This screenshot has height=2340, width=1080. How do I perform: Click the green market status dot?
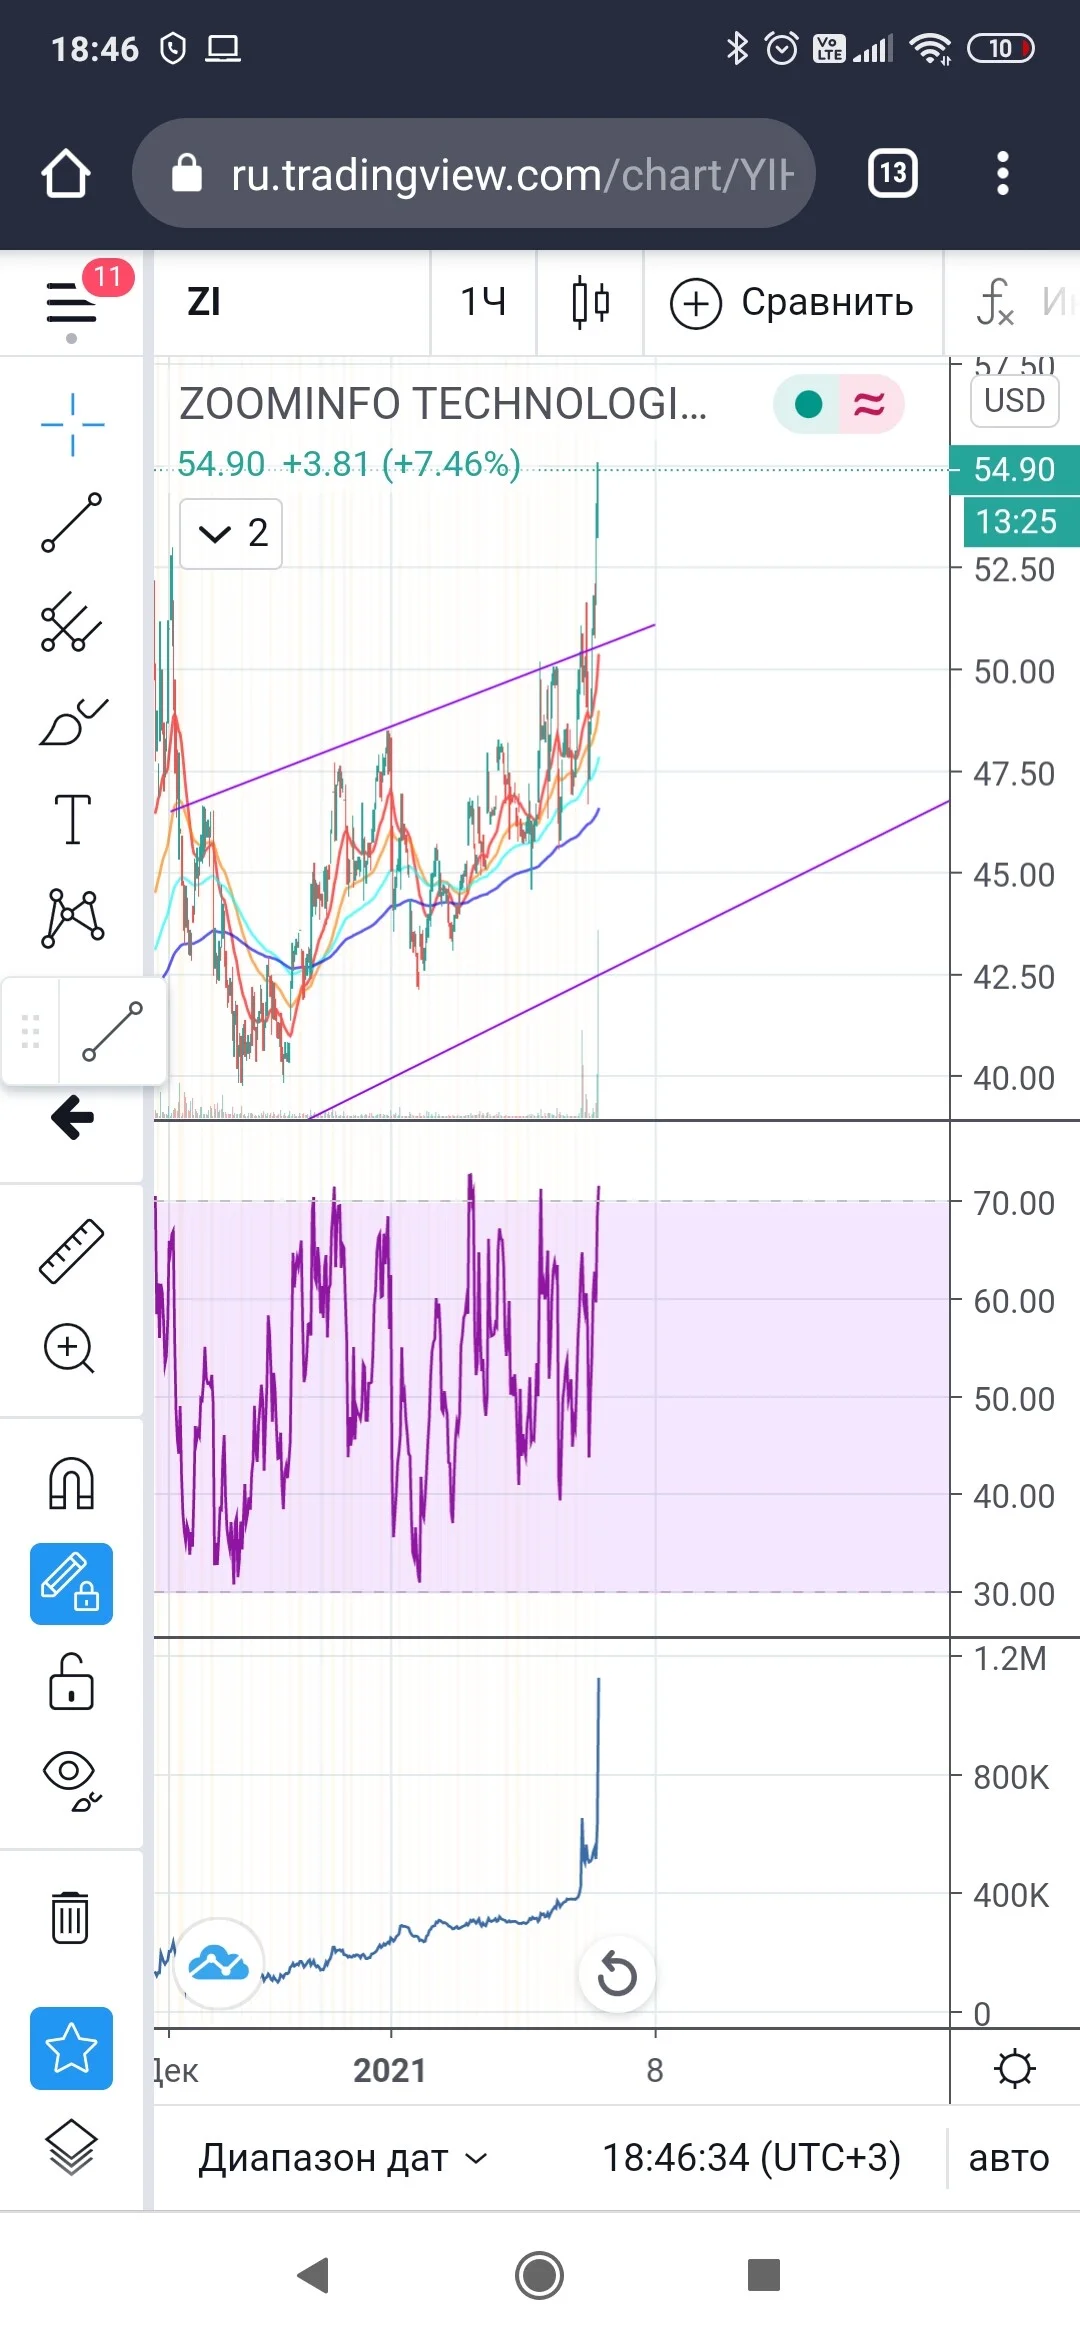[x=808, y=404]
